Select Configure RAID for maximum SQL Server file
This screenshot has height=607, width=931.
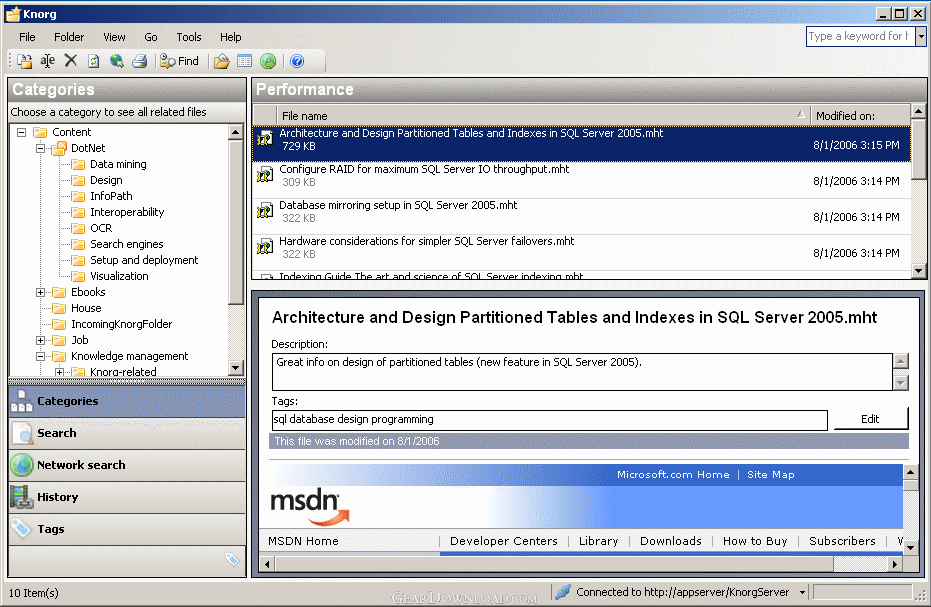[x=581, y=180]
